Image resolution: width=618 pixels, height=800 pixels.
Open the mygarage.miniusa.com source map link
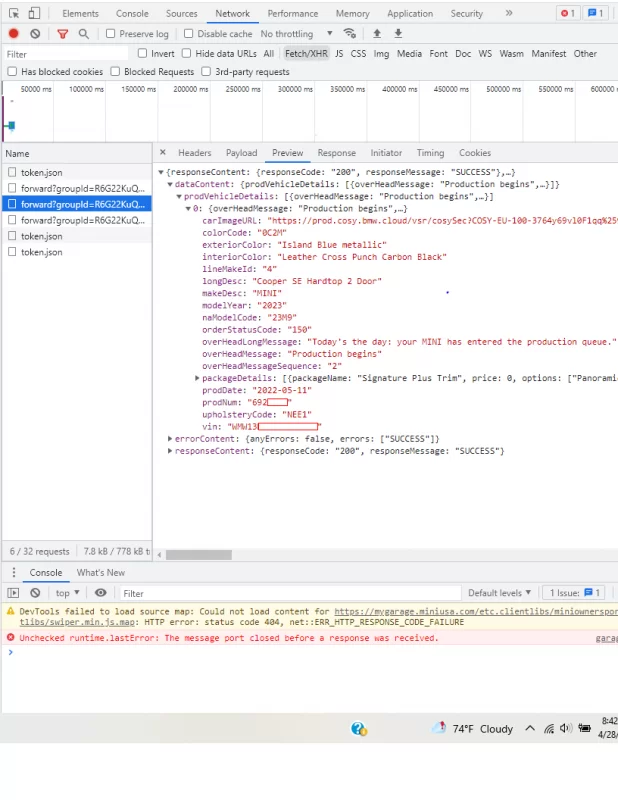(476, 611)
